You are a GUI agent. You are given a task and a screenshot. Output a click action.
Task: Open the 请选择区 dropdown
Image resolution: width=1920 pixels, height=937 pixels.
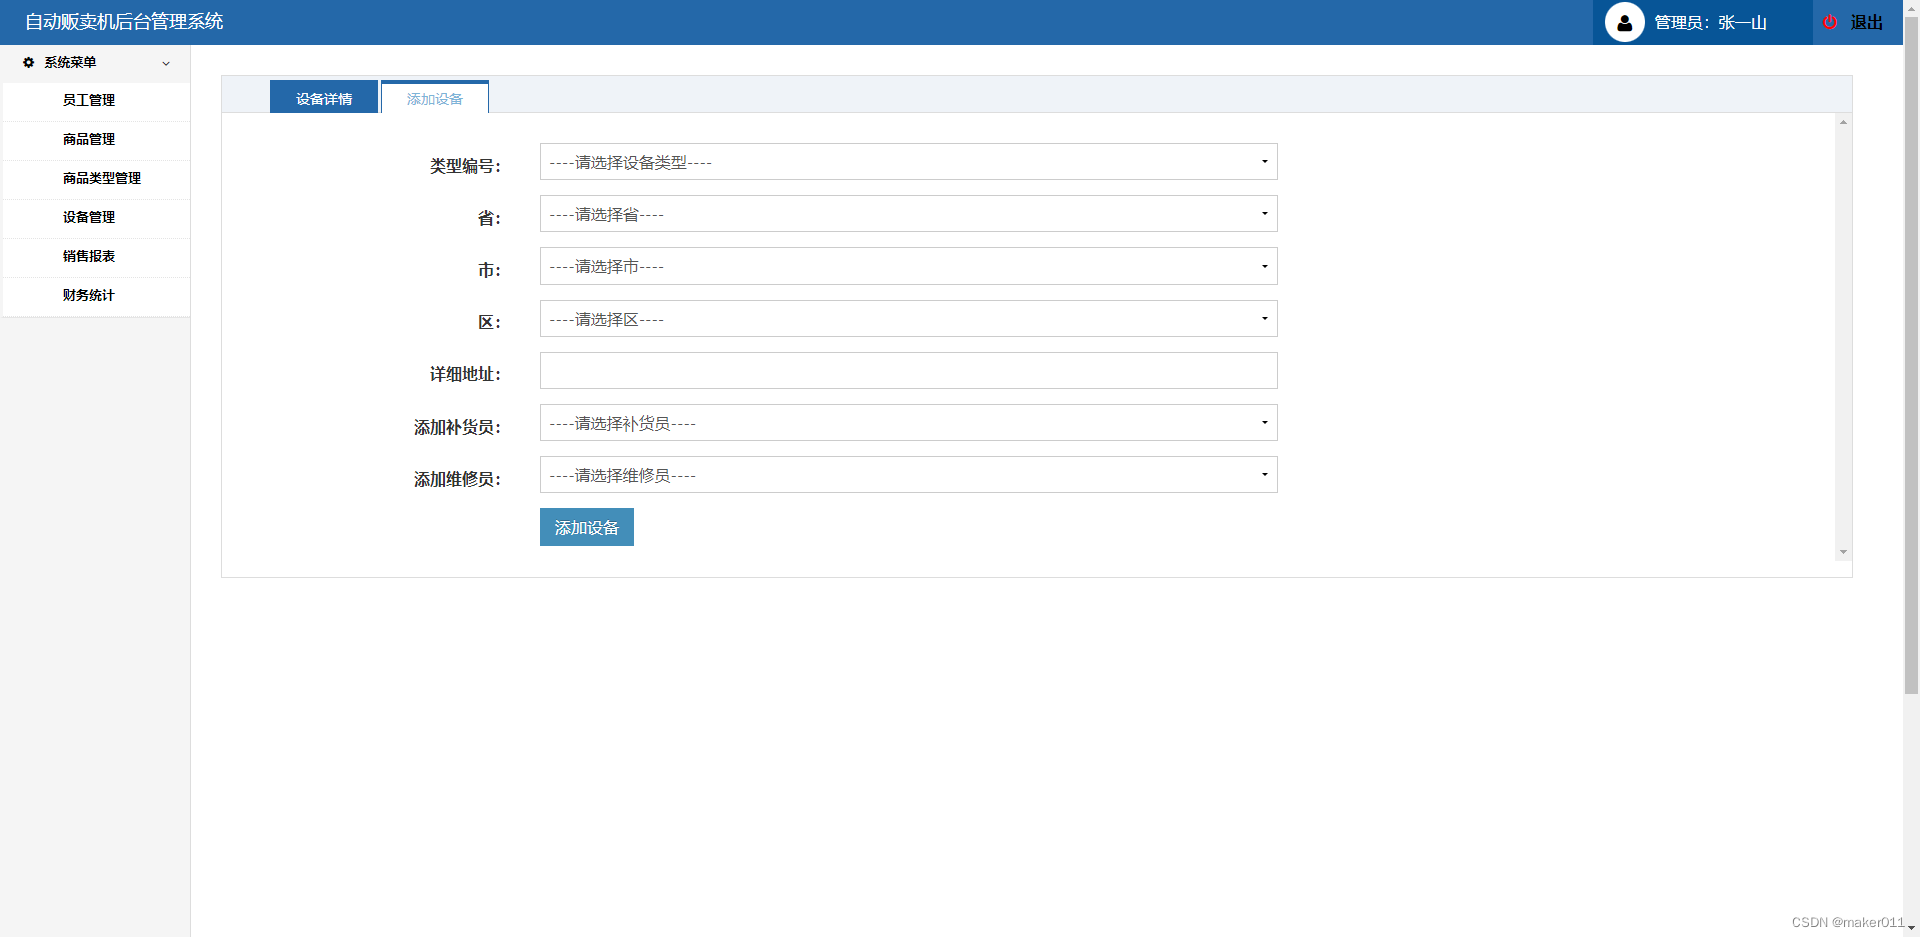point(908,319)
